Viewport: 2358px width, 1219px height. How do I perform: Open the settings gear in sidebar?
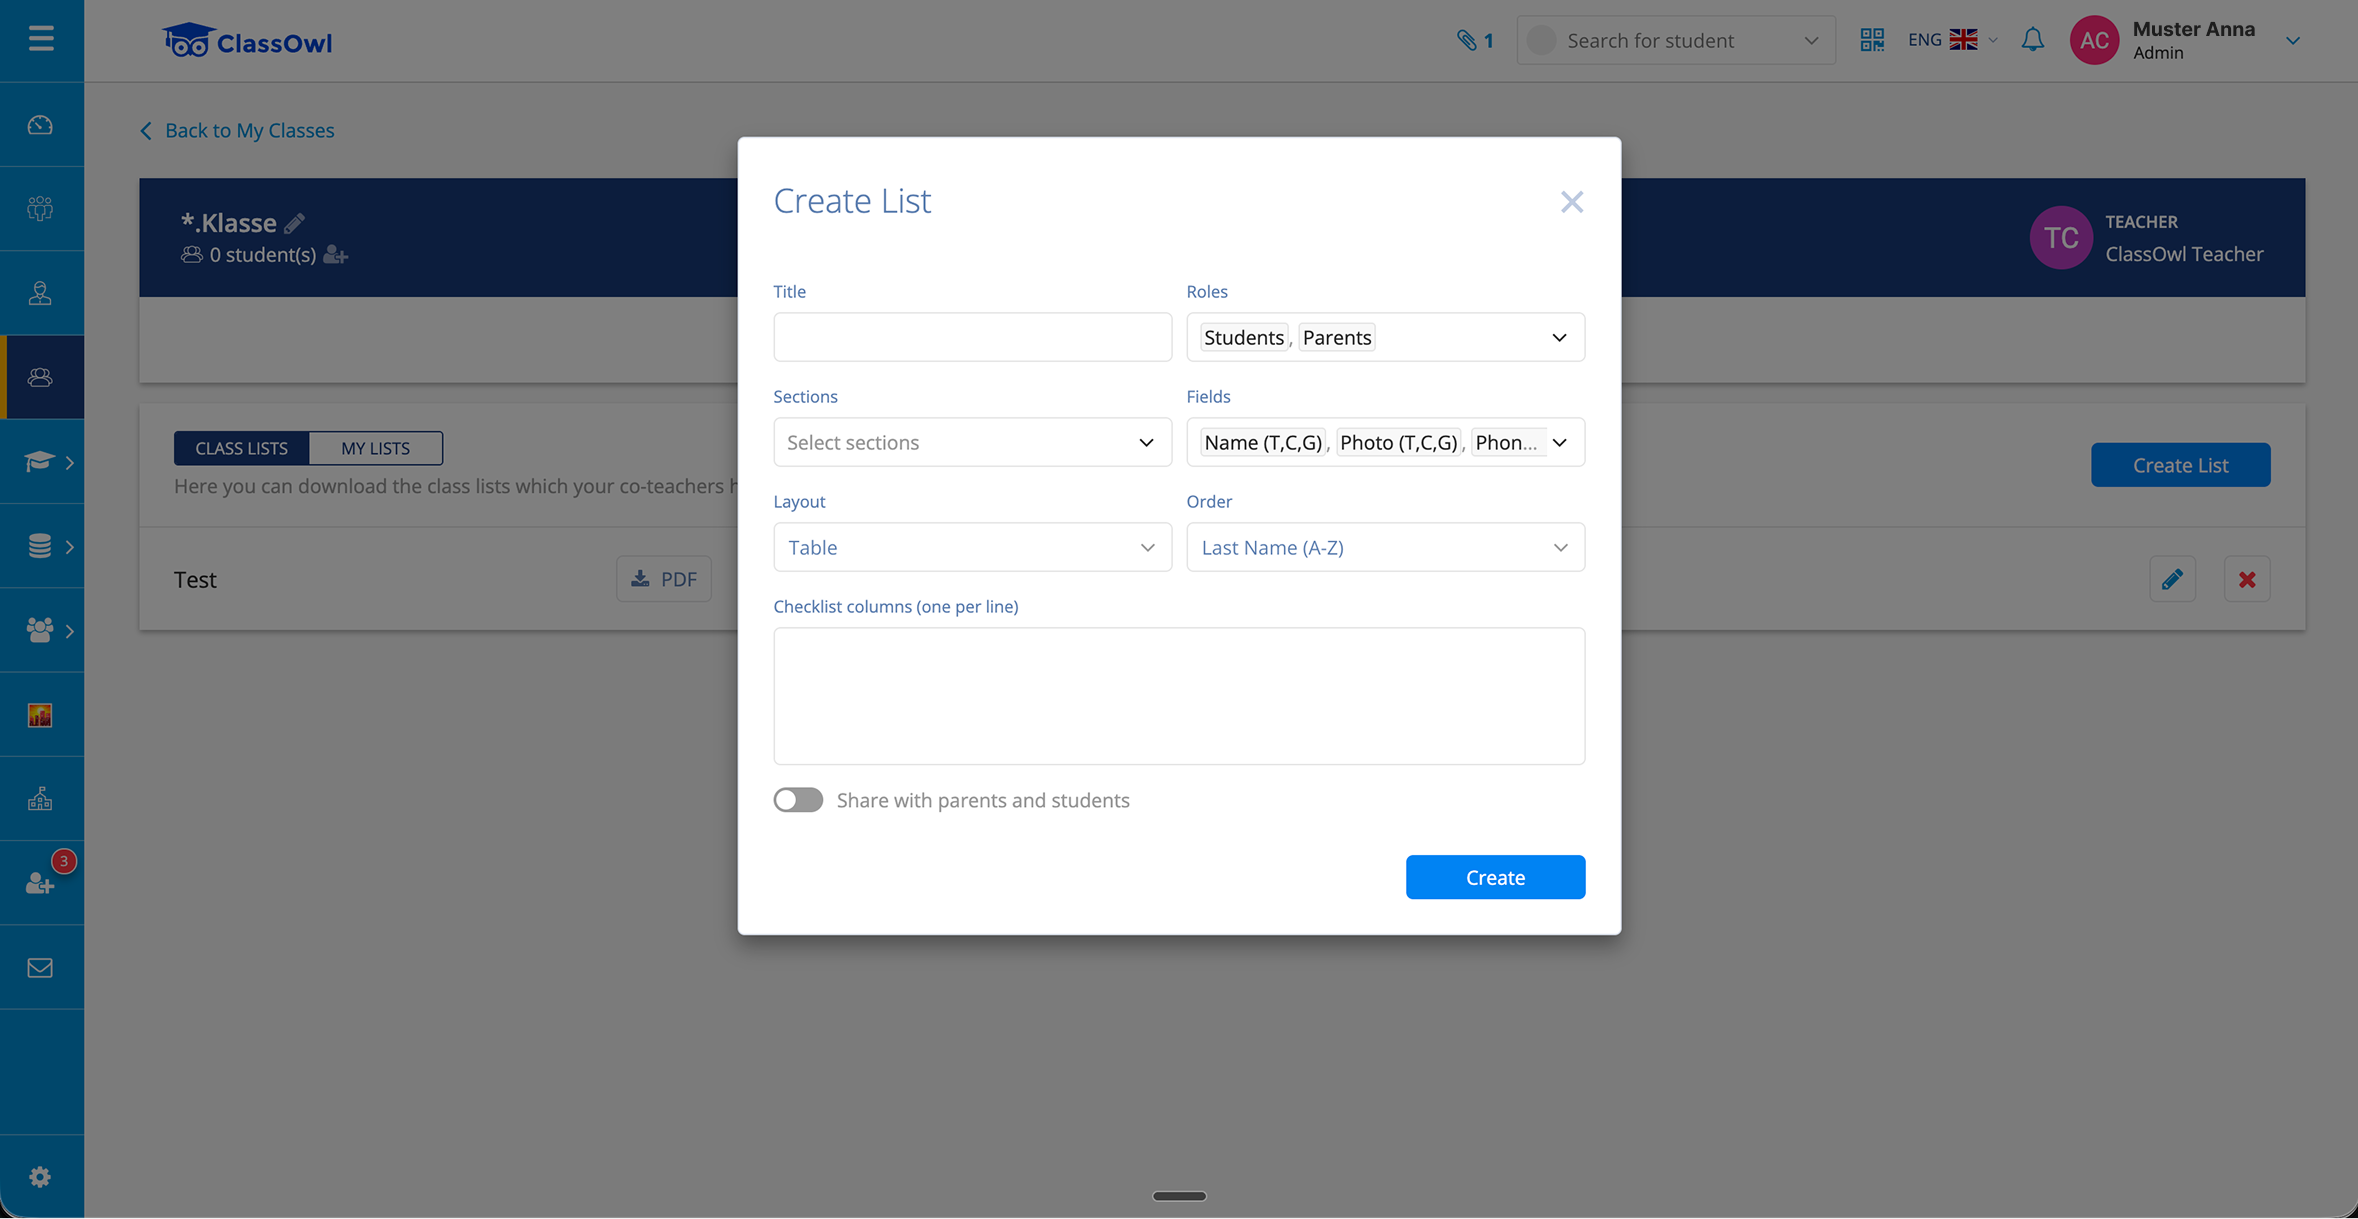(x=40, y=1177)
